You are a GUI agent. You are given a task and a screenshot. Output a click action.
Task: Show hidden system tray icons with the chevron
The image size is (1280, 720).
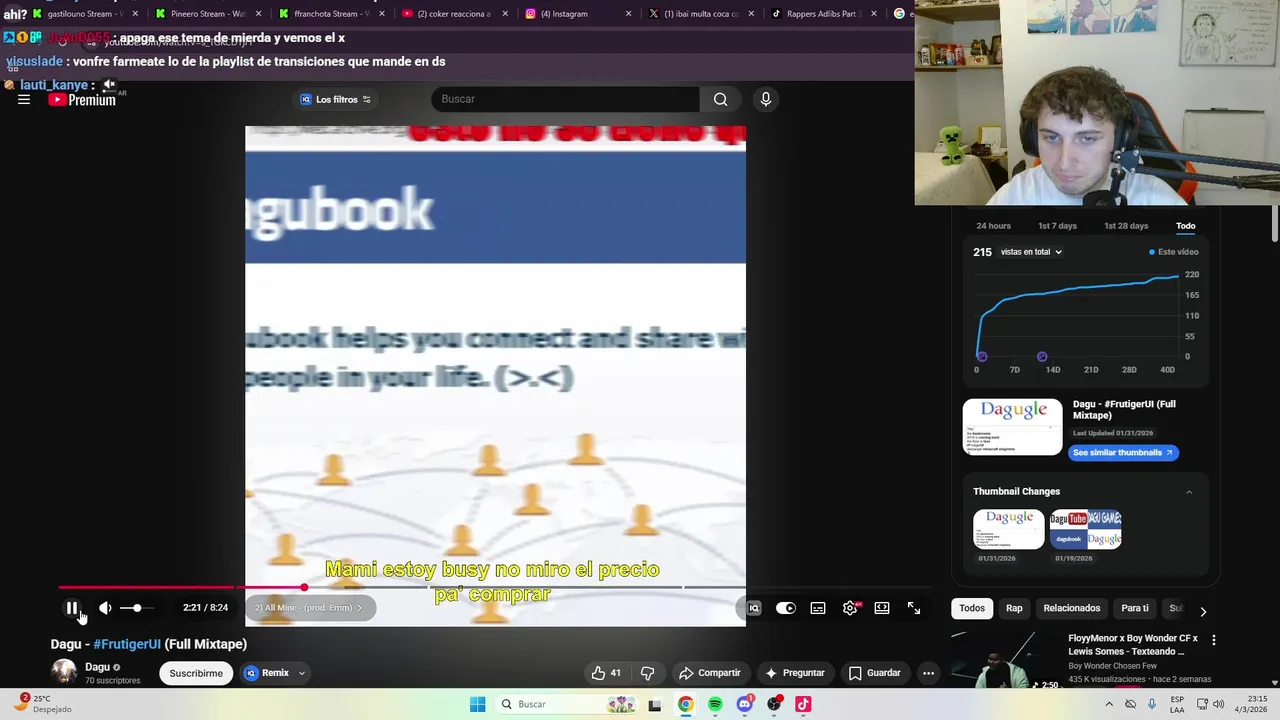[1108, 704]
